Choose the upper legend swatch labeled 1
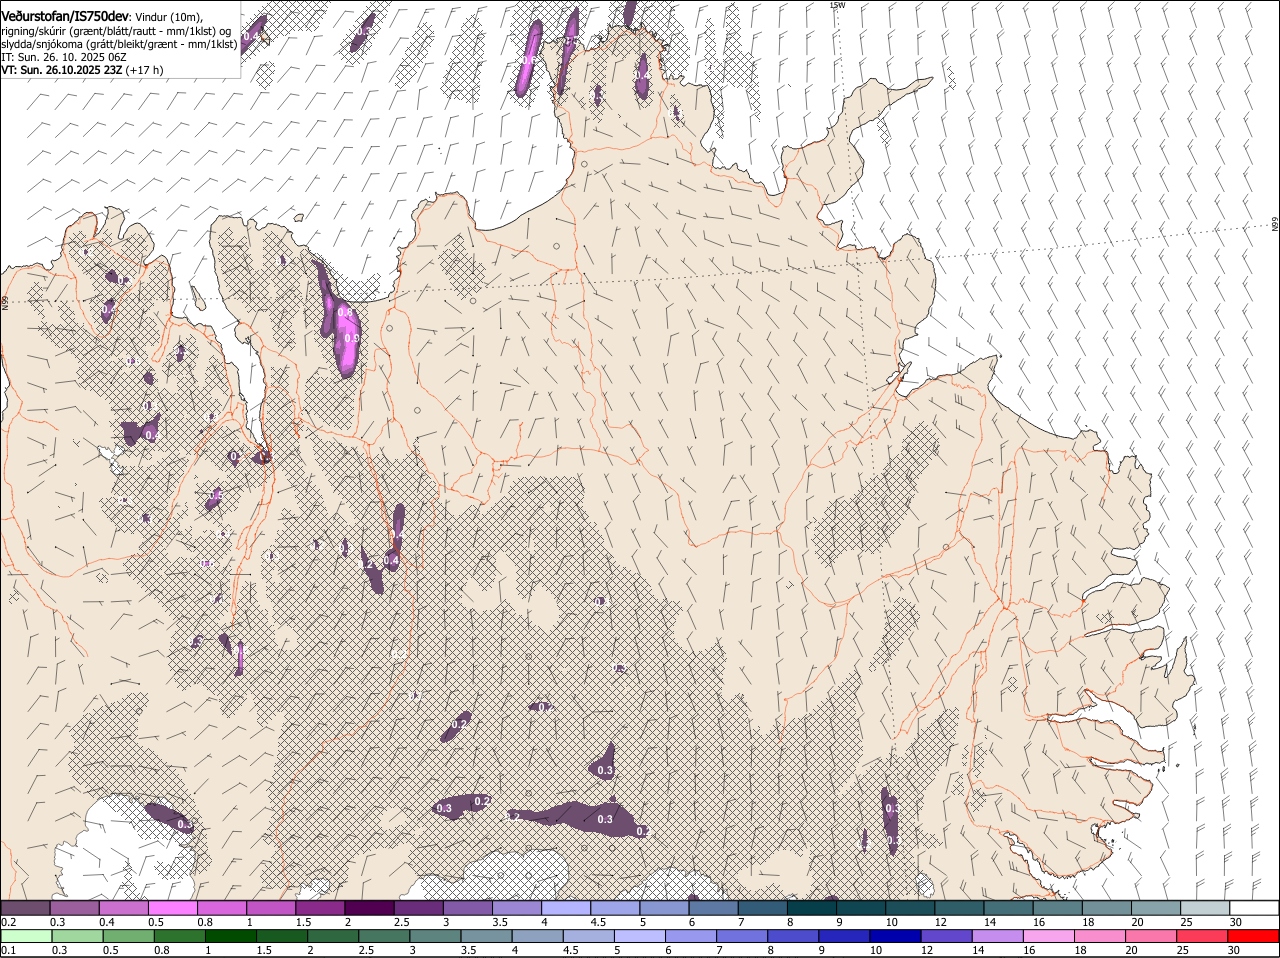 (x=271, y=908)
